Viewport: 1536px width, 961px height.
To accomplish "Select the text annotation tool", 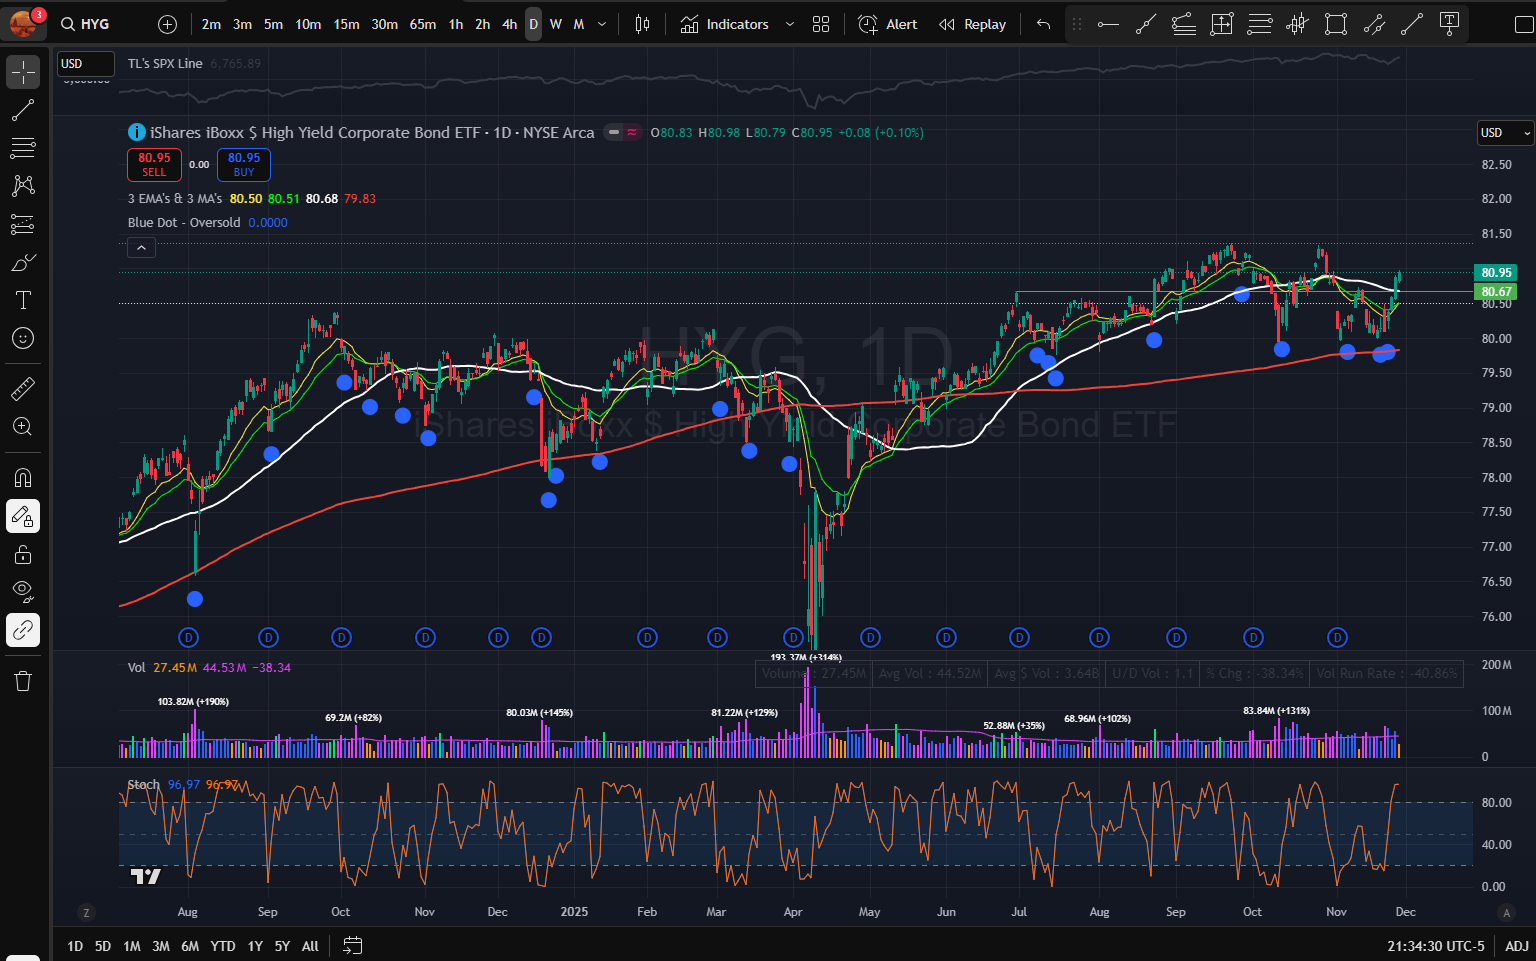I will [x=23, y=300].
